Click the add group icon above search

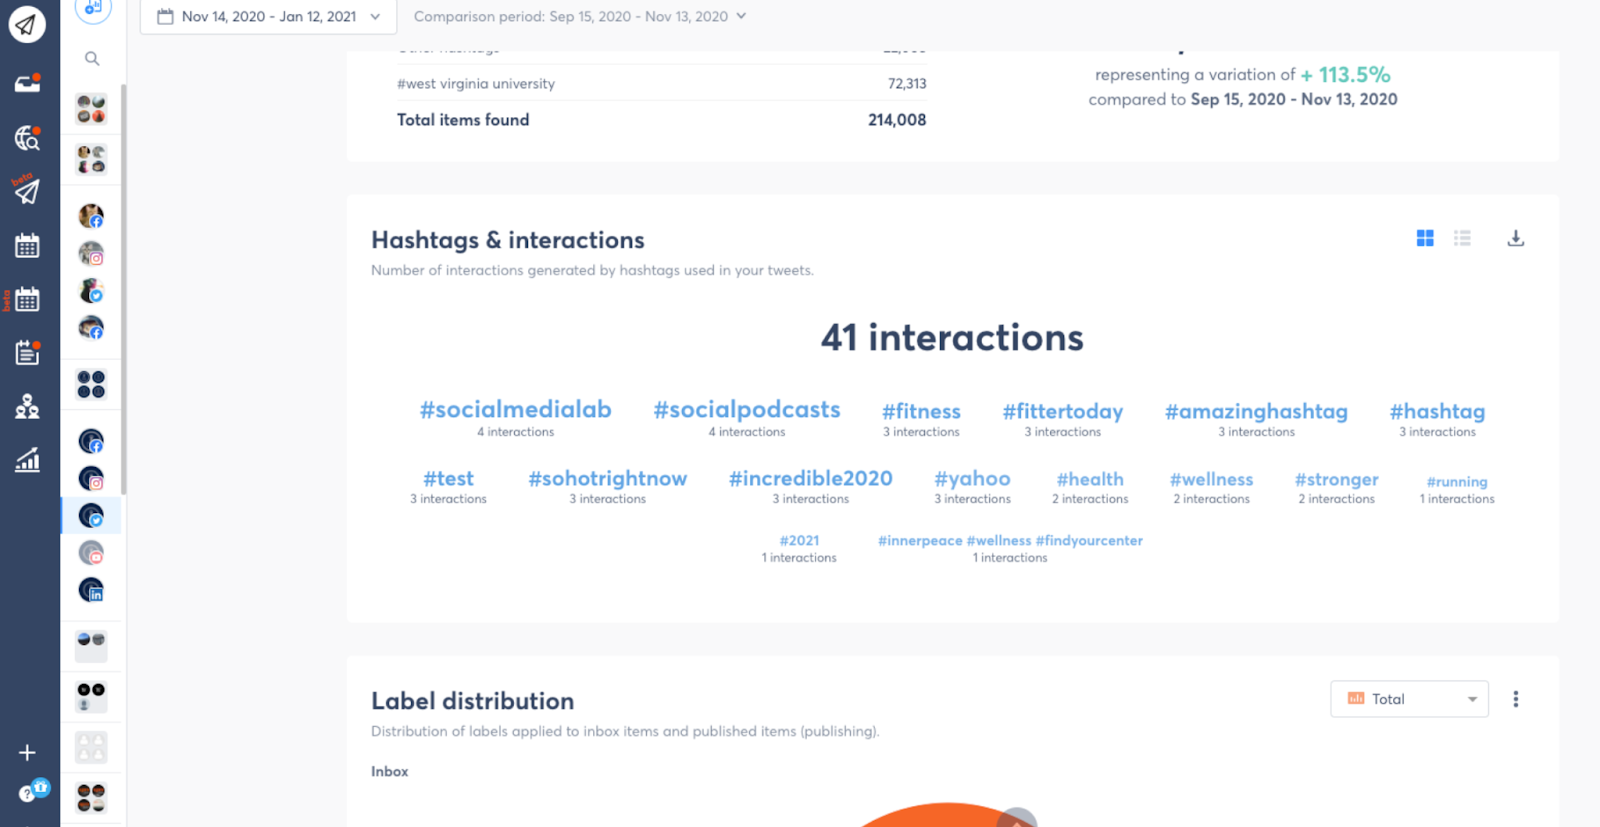click(x=92, y=9)
